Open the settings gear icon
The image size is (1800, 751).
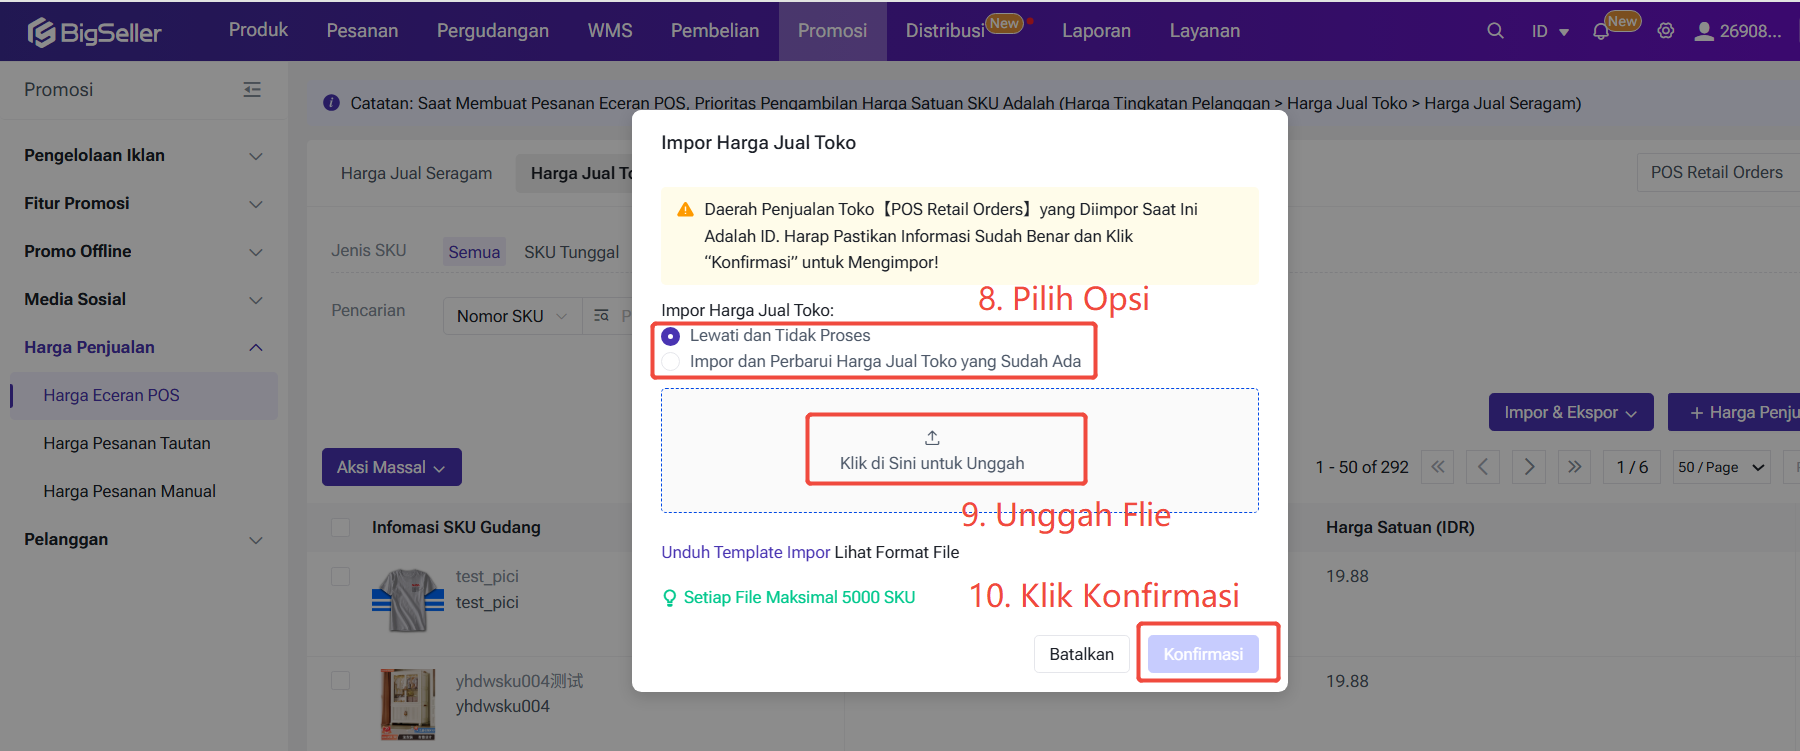[x=1666, y=31]
